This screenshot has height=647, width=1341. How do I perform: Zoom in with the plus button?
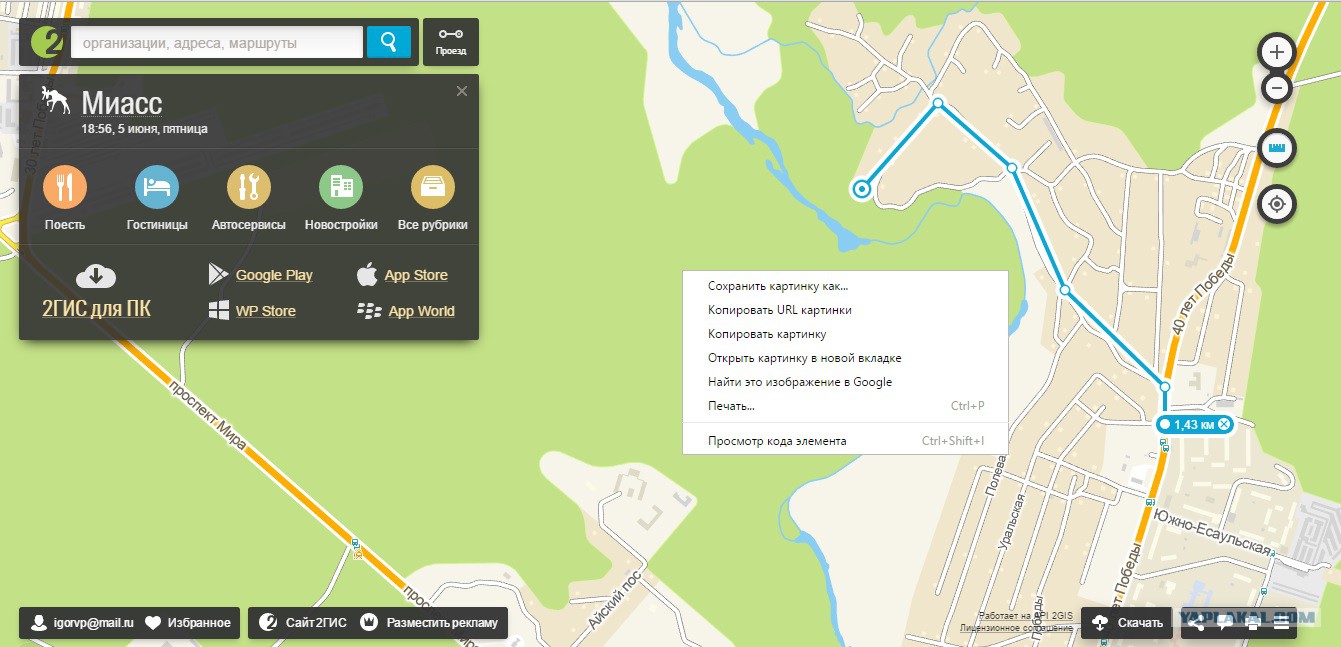1276,51
